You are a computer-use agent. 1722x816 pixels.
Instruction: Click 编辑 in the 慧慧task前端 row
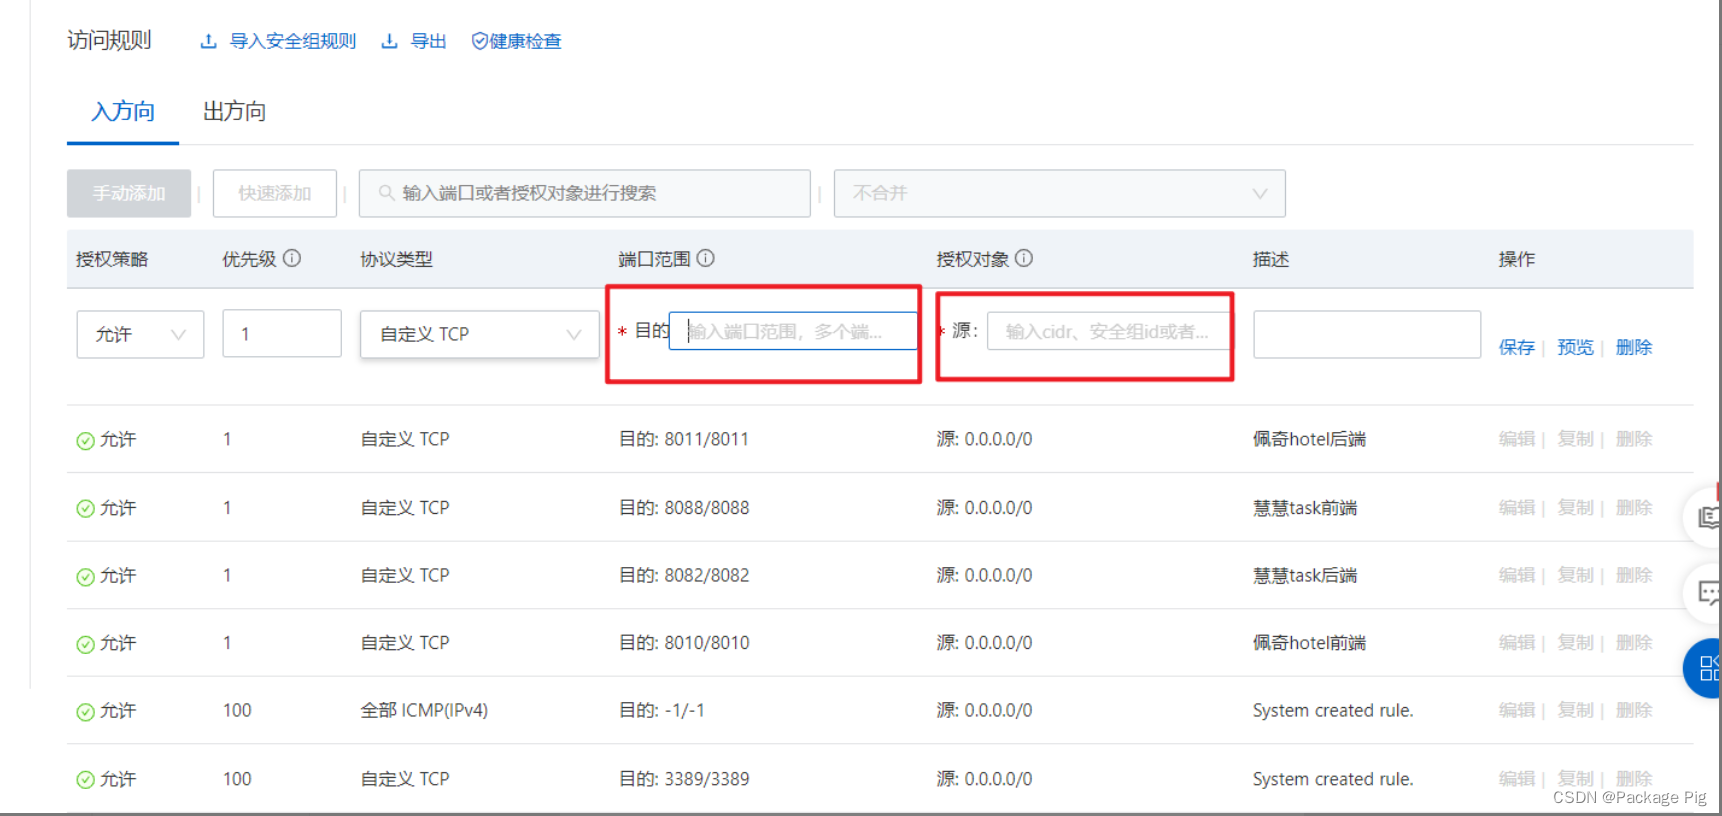[1516, 508]
